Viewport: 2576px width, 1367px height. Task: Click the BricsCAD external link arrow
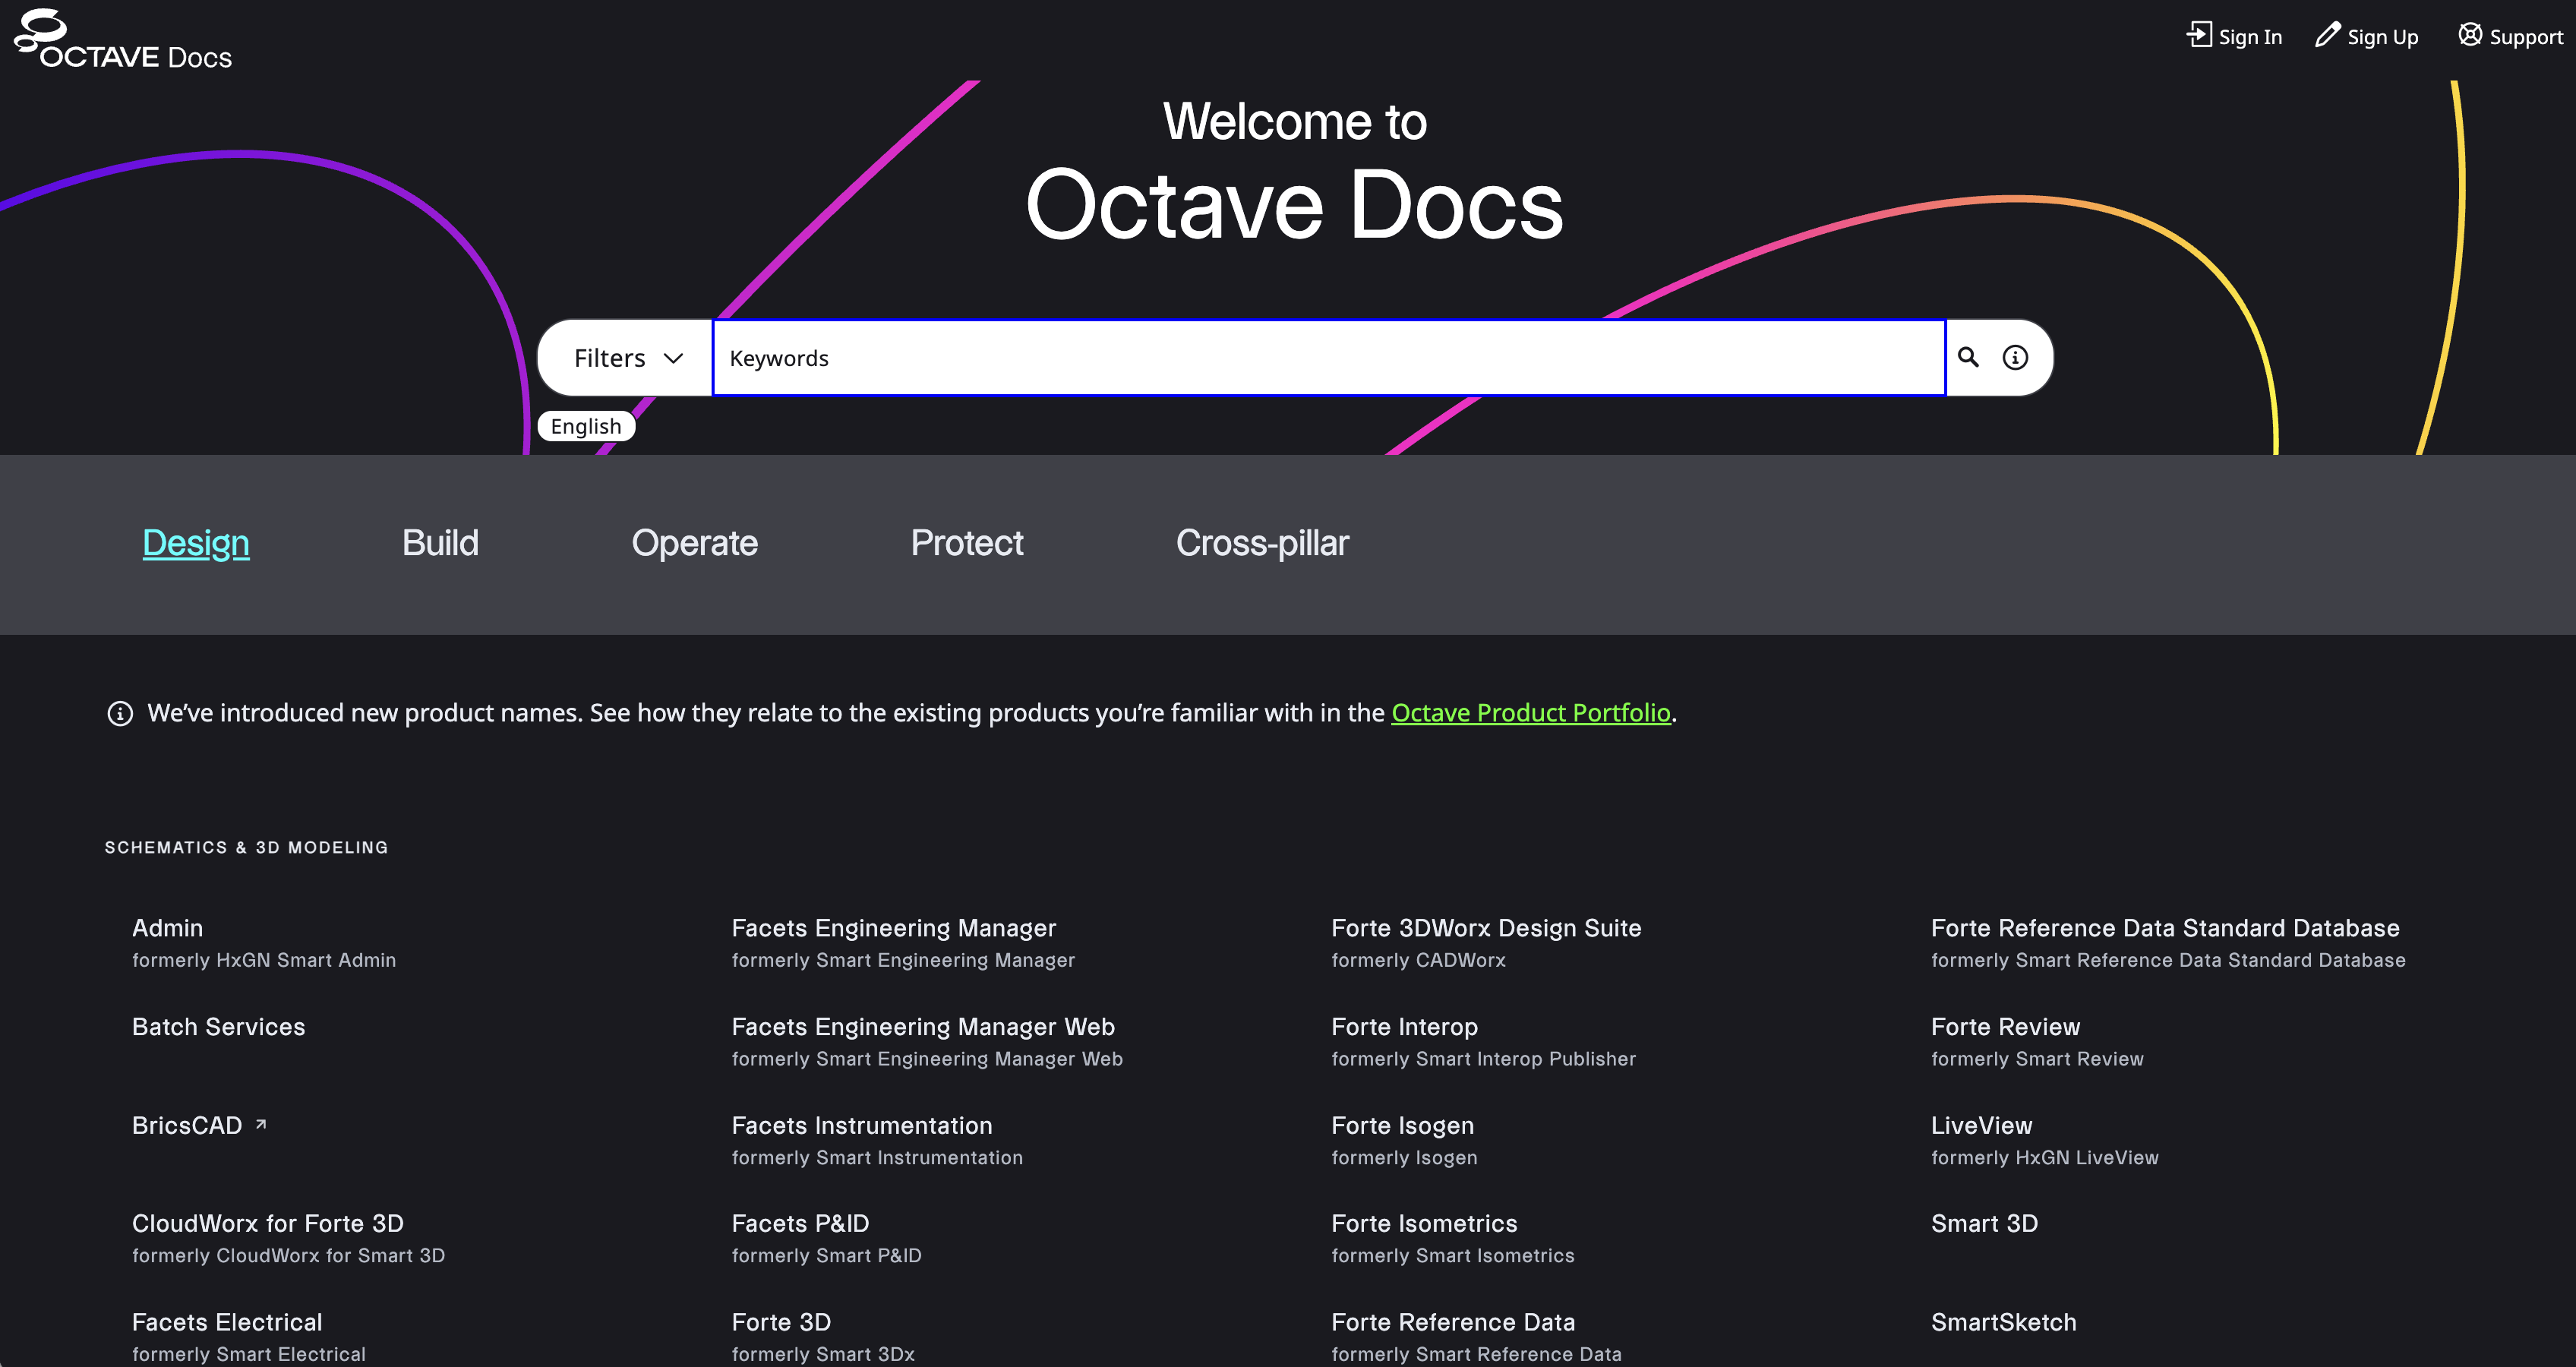click(261, 1124)
